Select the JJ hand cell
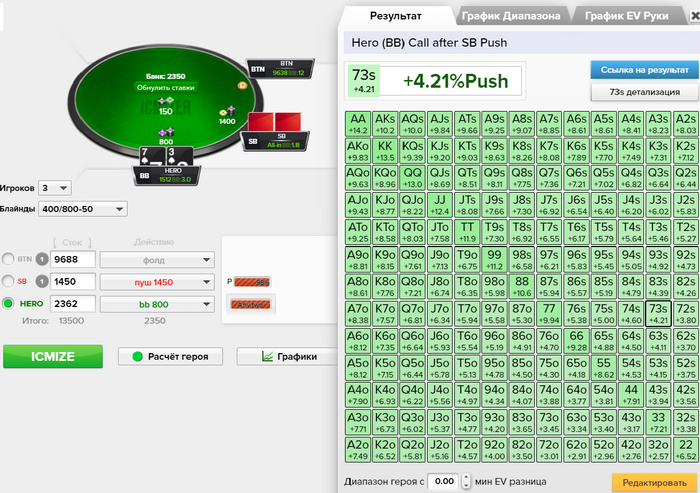This screenshot has height=493, width=700. (440, 205)
